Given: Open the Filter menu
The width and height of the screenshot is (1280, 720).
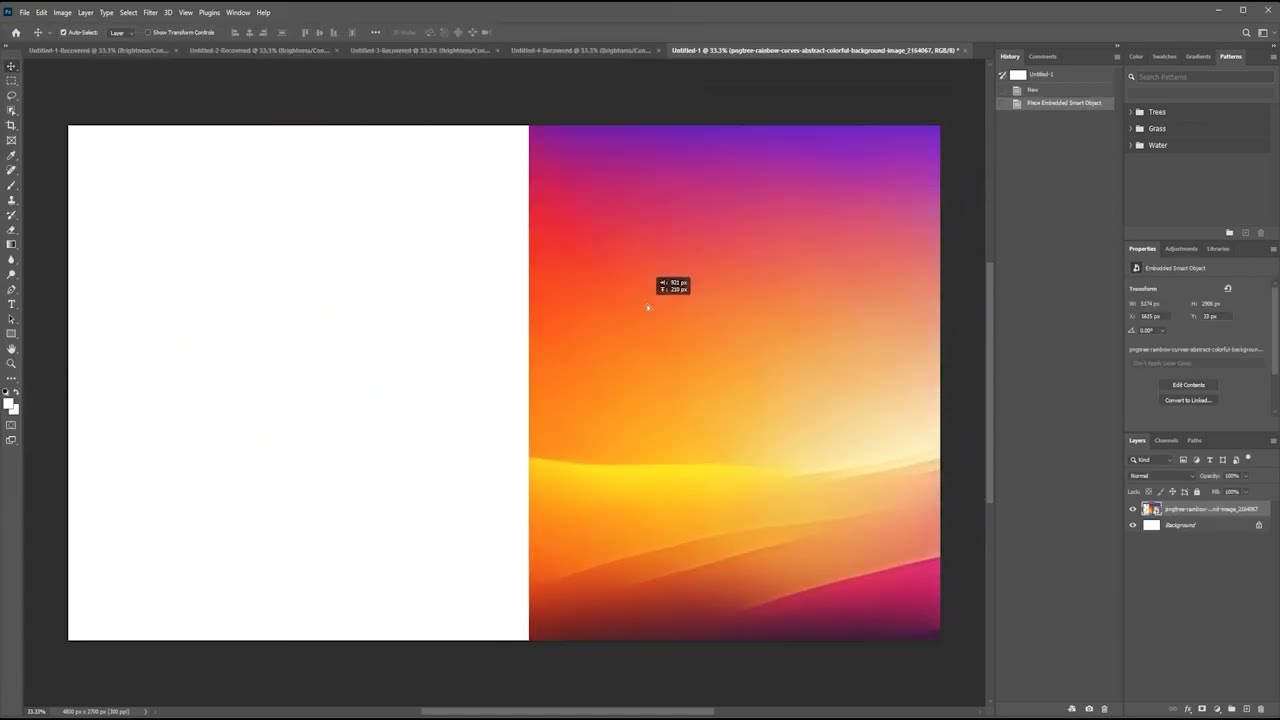Looking at the screenshot, I should [x=150, y=13].
